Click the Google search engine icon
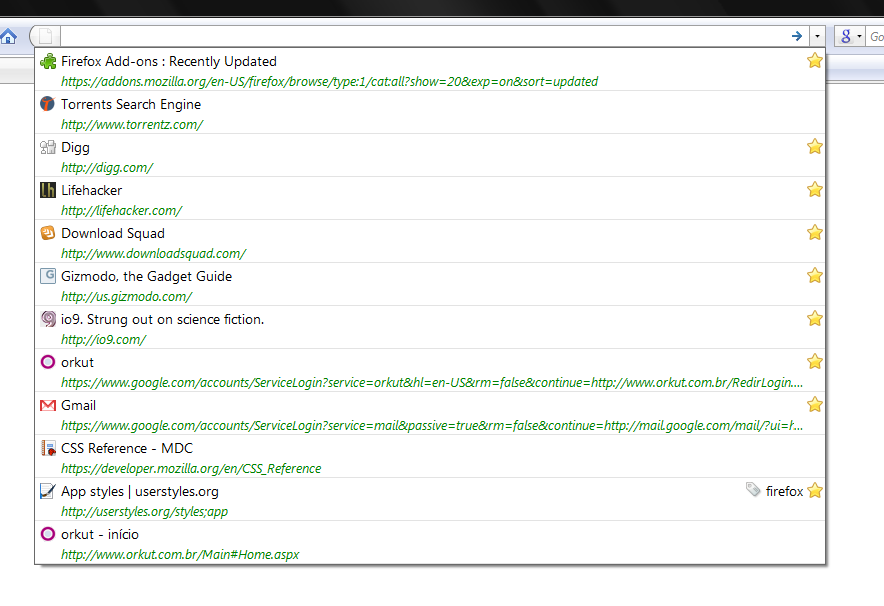This screenshot has height=606, width=884. coord(845,37)
